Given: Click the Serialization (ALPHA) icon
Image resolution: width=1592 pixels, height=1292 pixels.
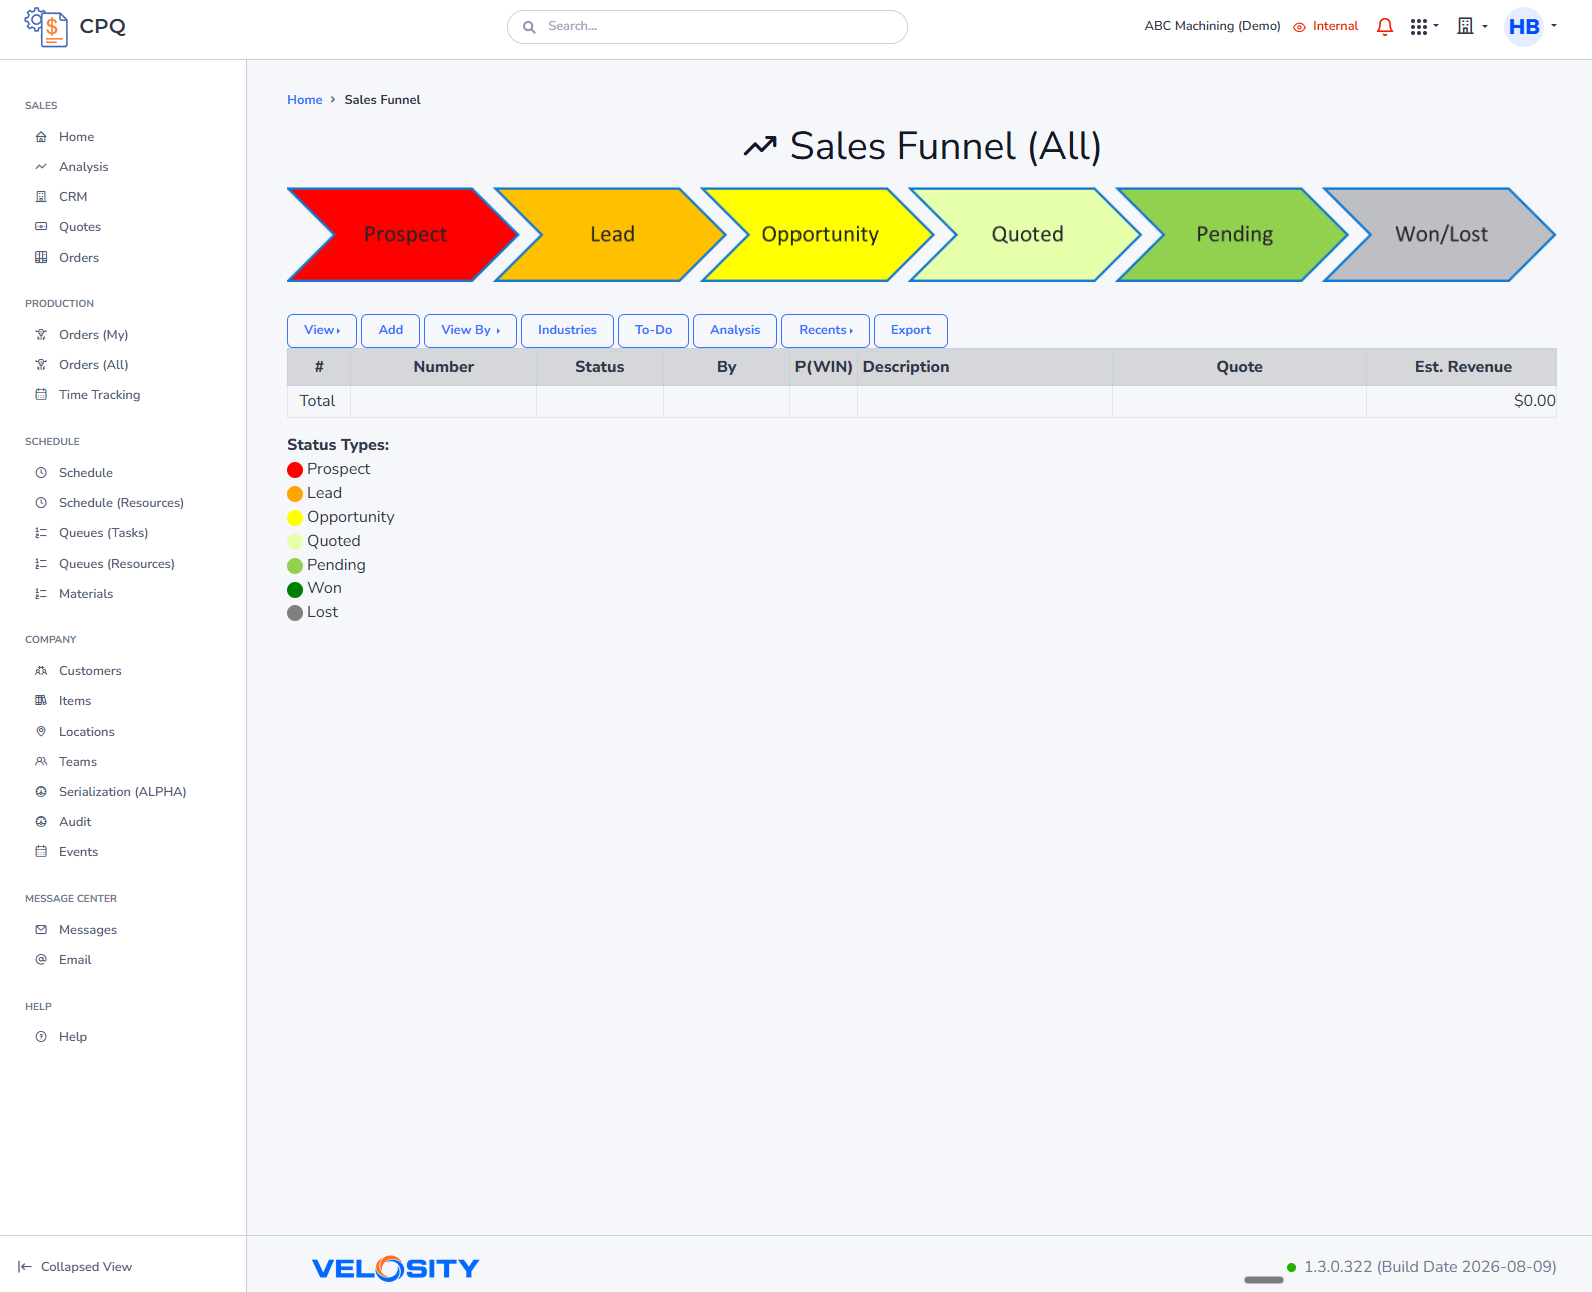Looking at the screenshot, I should coord(41,792).
